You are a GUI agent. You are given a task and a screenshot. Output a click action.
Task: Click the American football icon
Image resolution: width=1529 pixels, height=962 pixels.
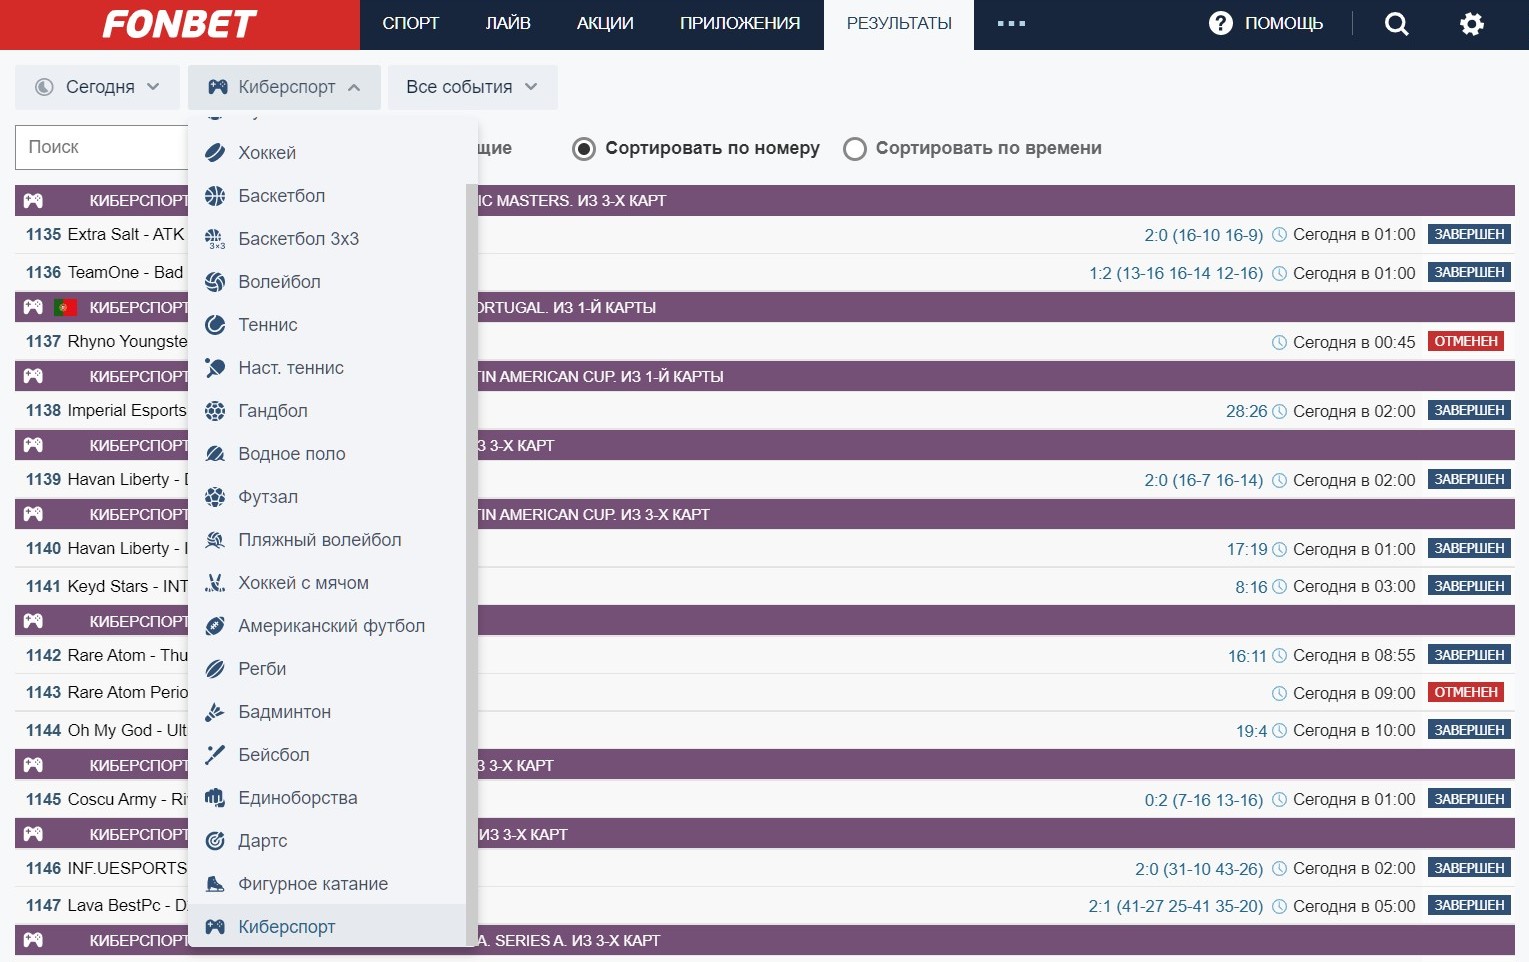(215, 626)
